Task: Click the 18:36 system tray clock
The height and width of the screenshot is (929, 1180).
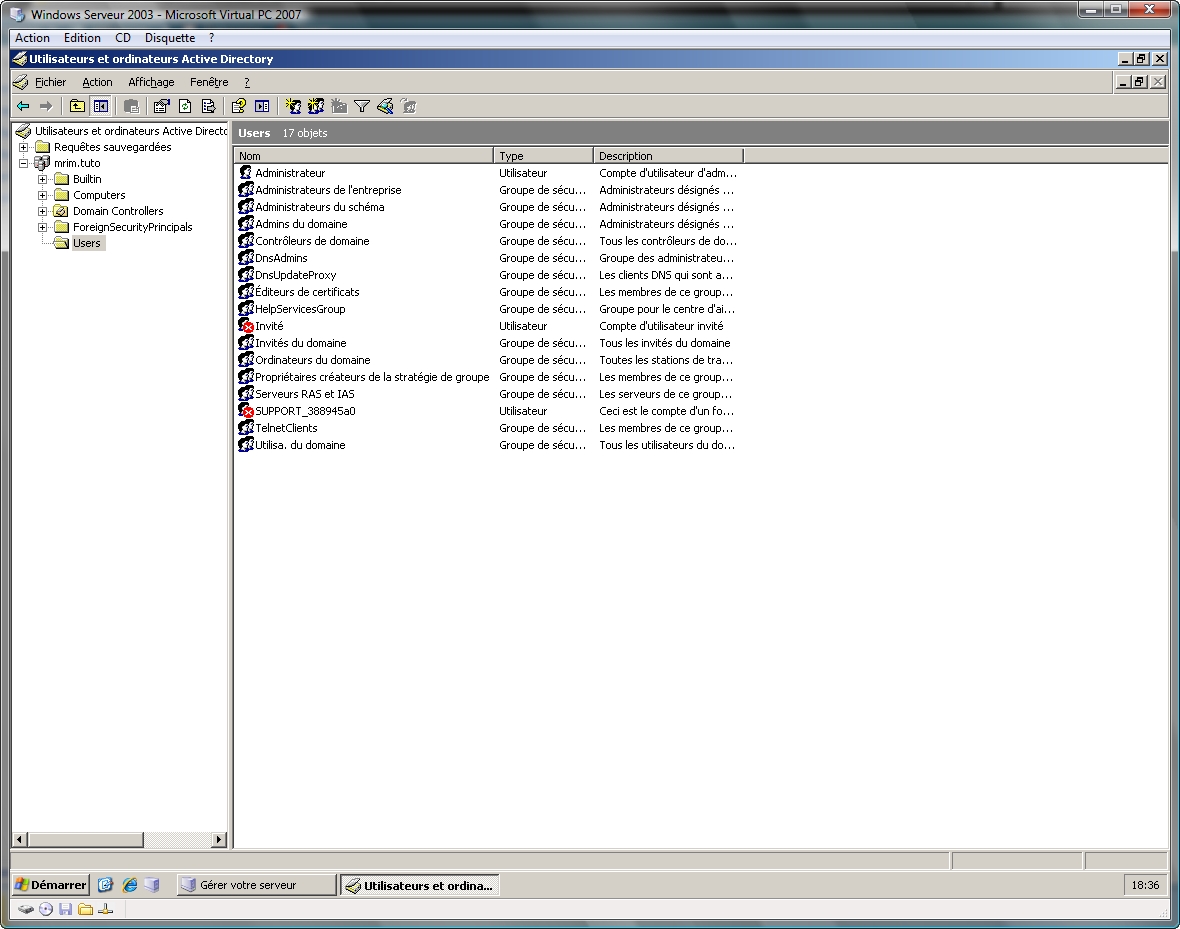Action: [1145, 885]
